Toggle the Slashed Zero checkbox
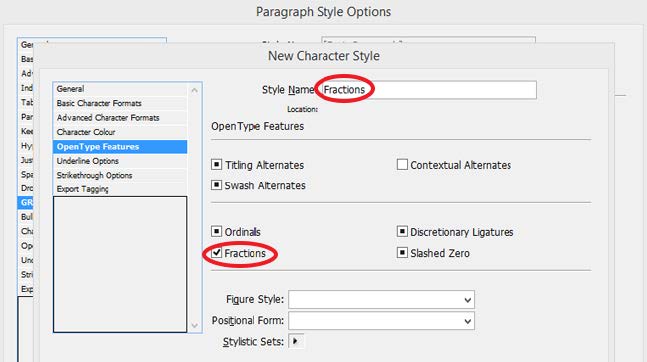The width and height of the screenshot is (647, 362). tap(402, 252)
